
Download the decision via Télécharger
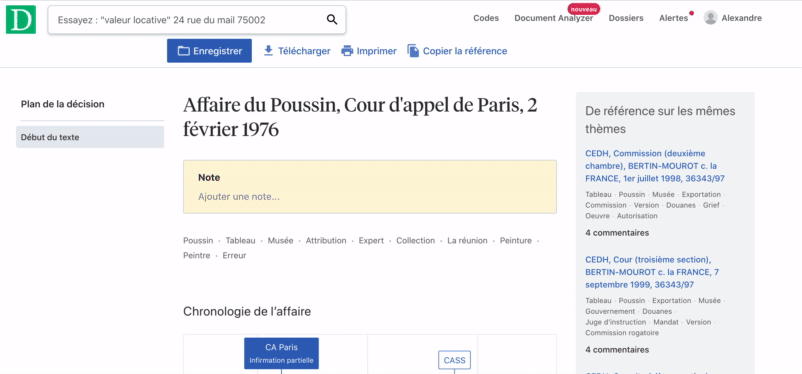297,51
